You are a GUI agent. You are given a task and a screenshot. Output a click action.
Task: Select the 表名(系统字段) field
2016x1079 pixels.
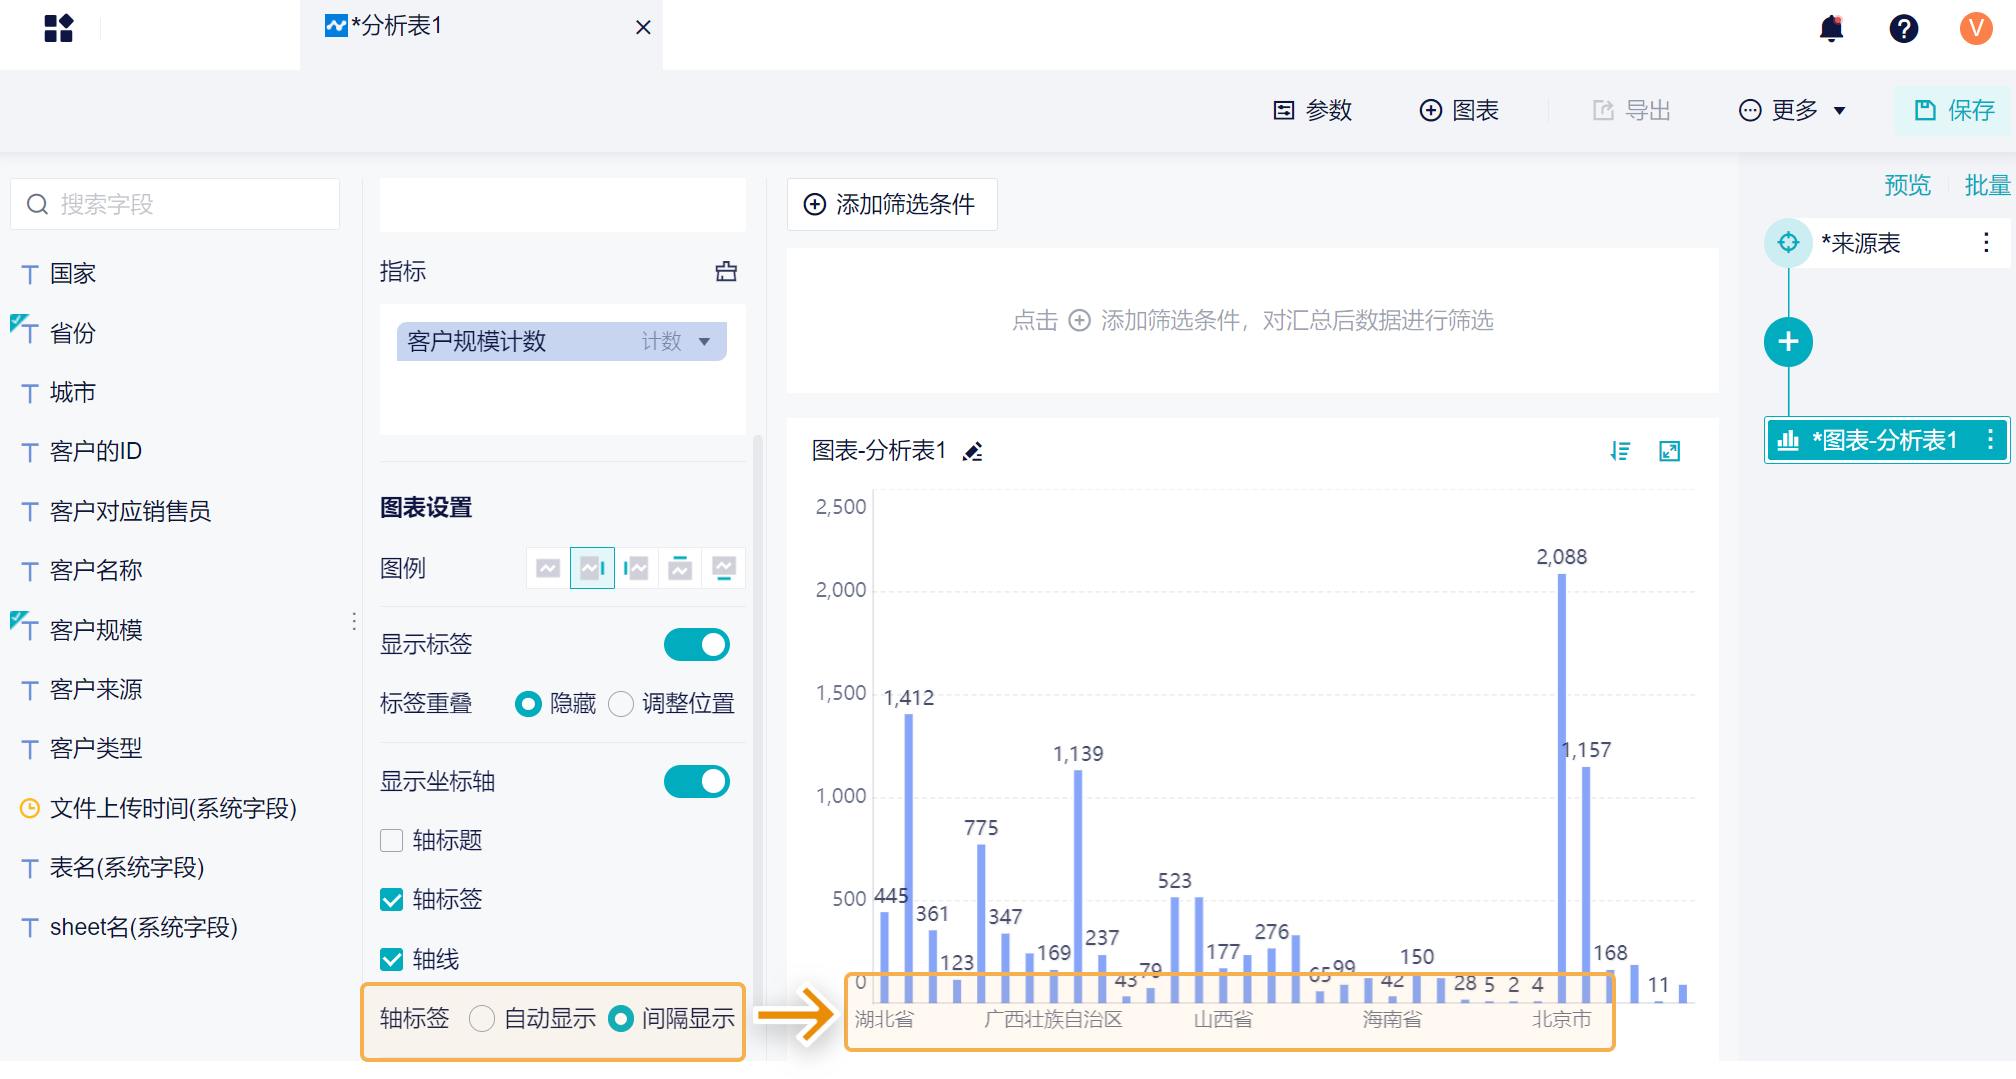pos(126,867)
